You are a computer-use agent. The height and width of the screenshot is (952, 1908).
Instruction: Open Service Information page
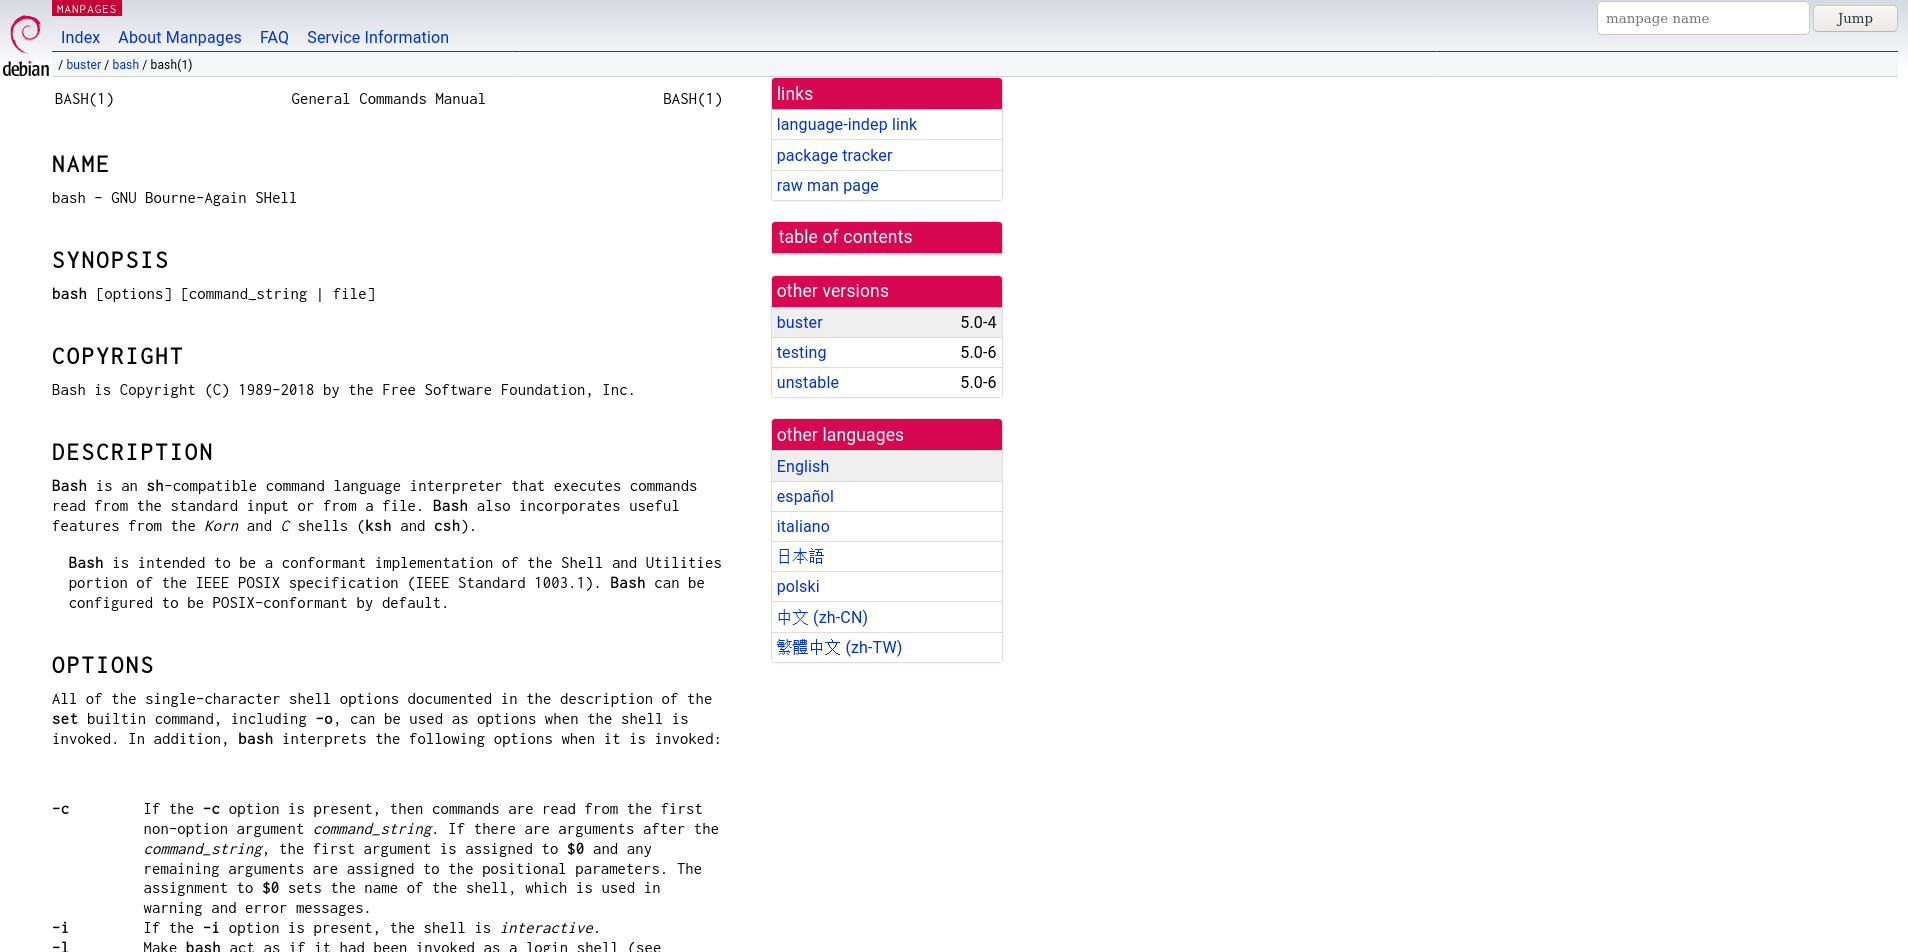point(378,37)
